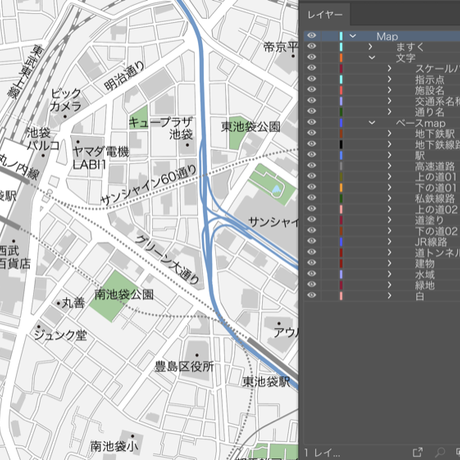Click the orange color bar of 文字 layer

click(x=341, y=58)
